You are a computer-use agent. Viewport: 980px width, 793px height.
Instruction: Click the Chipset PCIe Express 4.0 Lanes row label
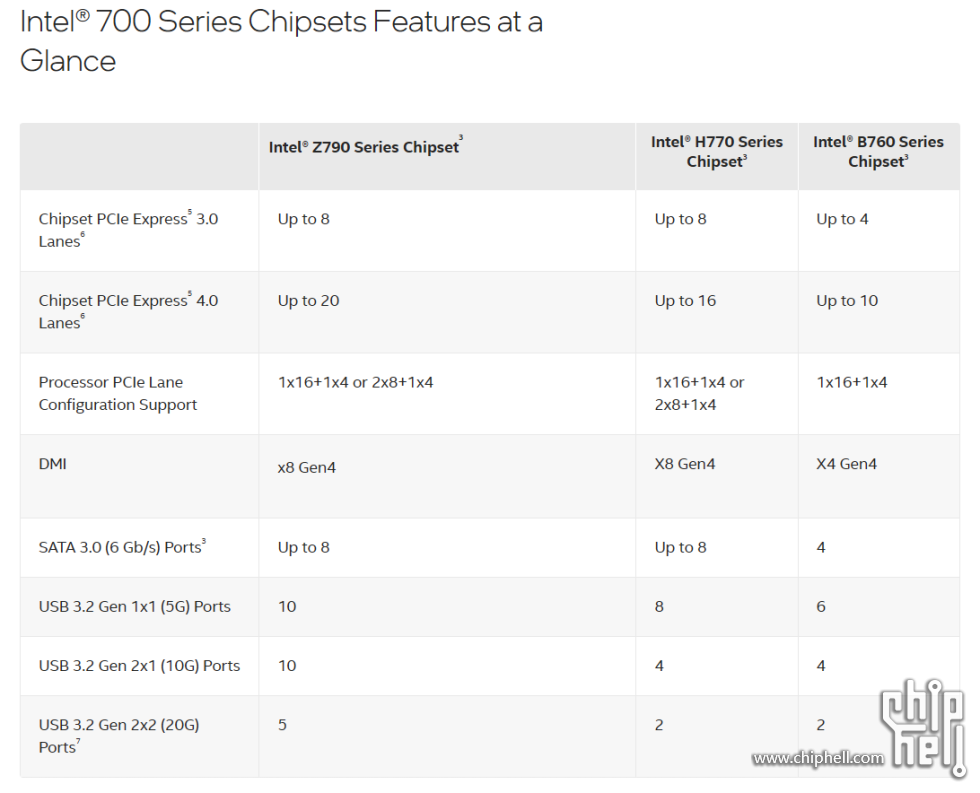[128, 312]
